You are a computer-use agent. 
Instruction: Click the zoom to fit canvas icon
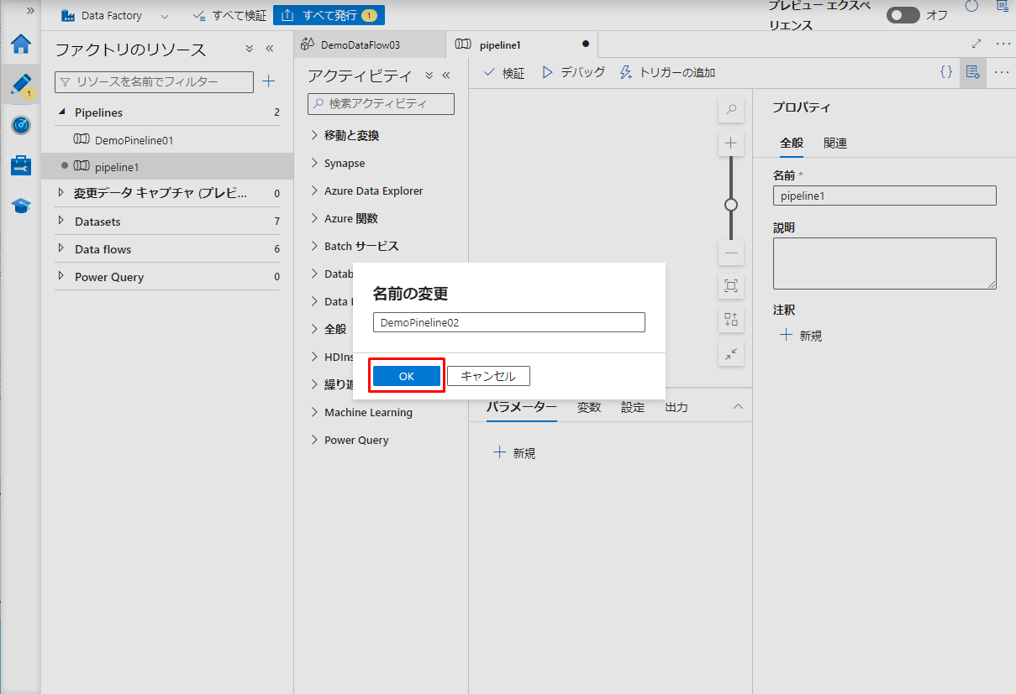pyautogui.click(x=731, y=286)
